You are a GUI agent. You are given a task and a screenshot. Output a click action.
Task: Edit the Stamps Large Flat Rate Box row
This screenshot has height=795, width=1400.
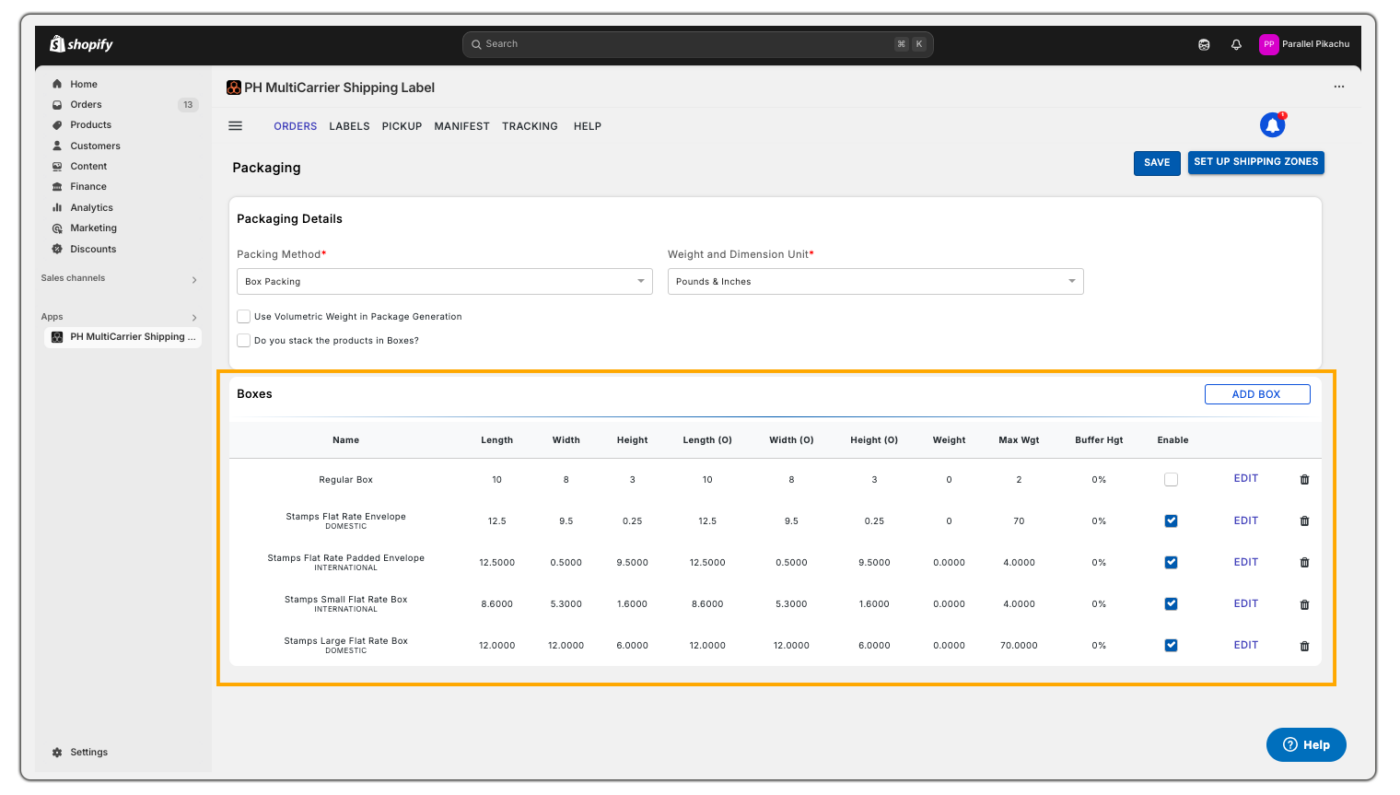(x=1246, y=645)
